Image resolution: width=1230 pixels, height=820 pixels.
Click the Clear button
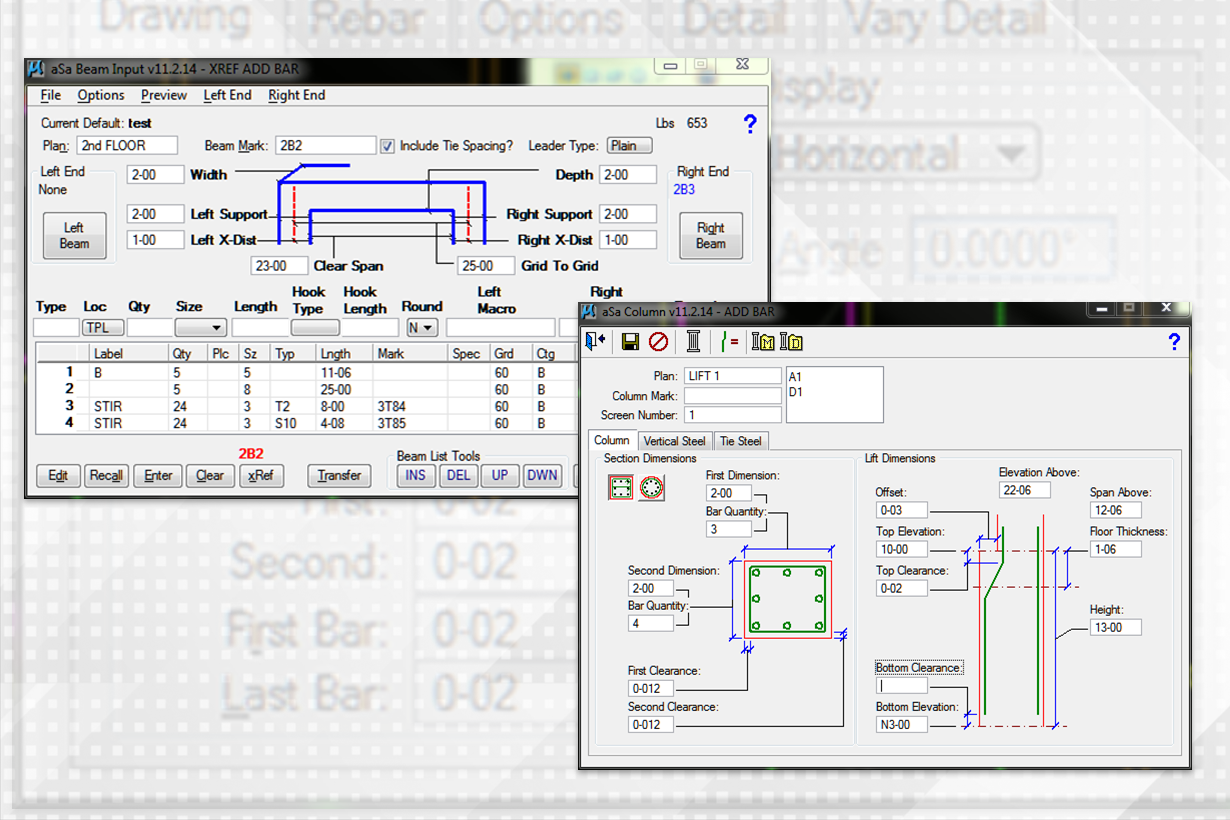click(x=210, y=476)
